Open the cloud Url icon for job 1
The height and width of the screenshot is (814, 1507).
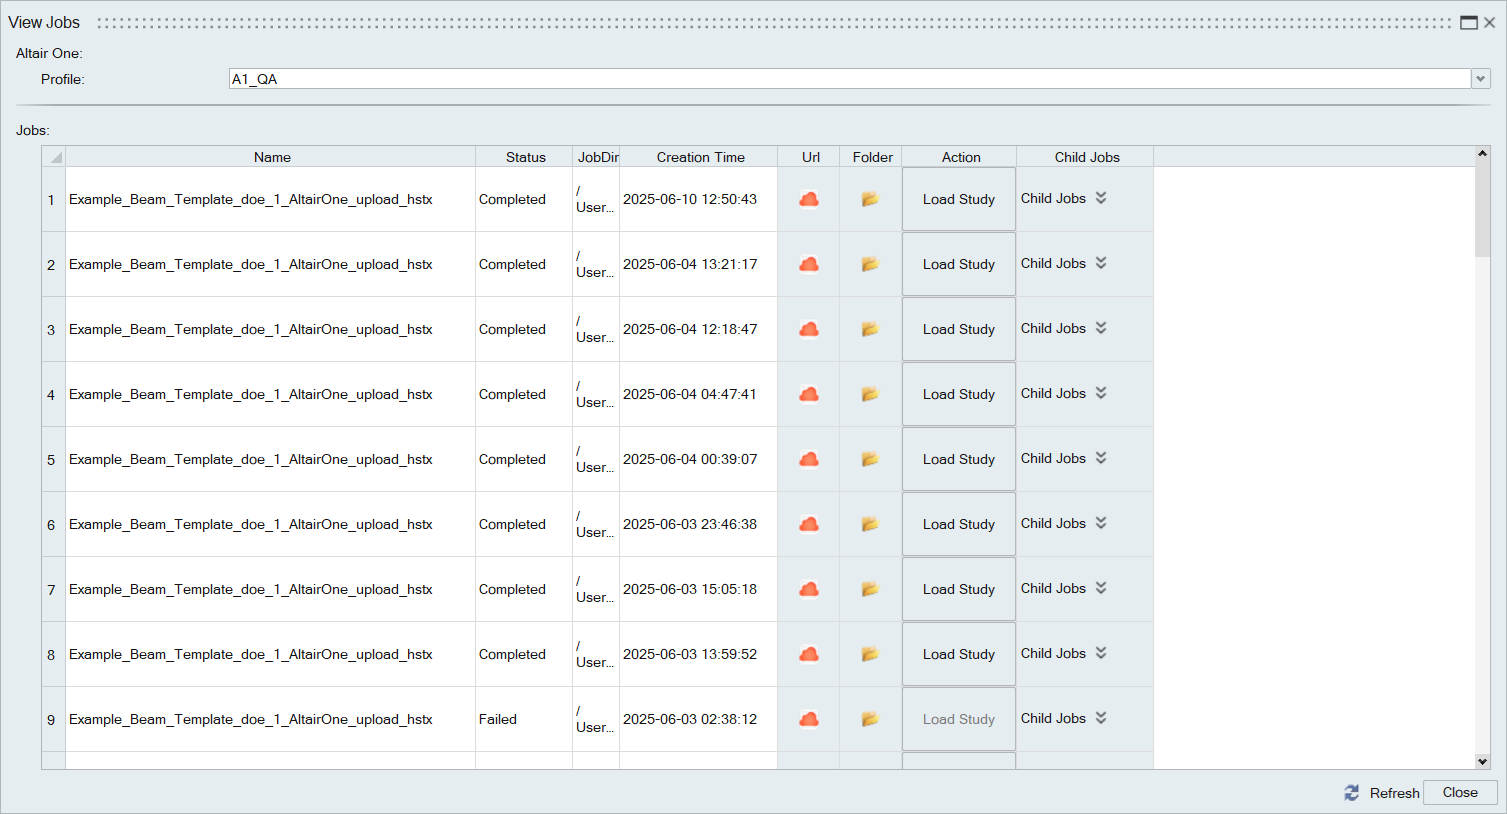(809, 199)
